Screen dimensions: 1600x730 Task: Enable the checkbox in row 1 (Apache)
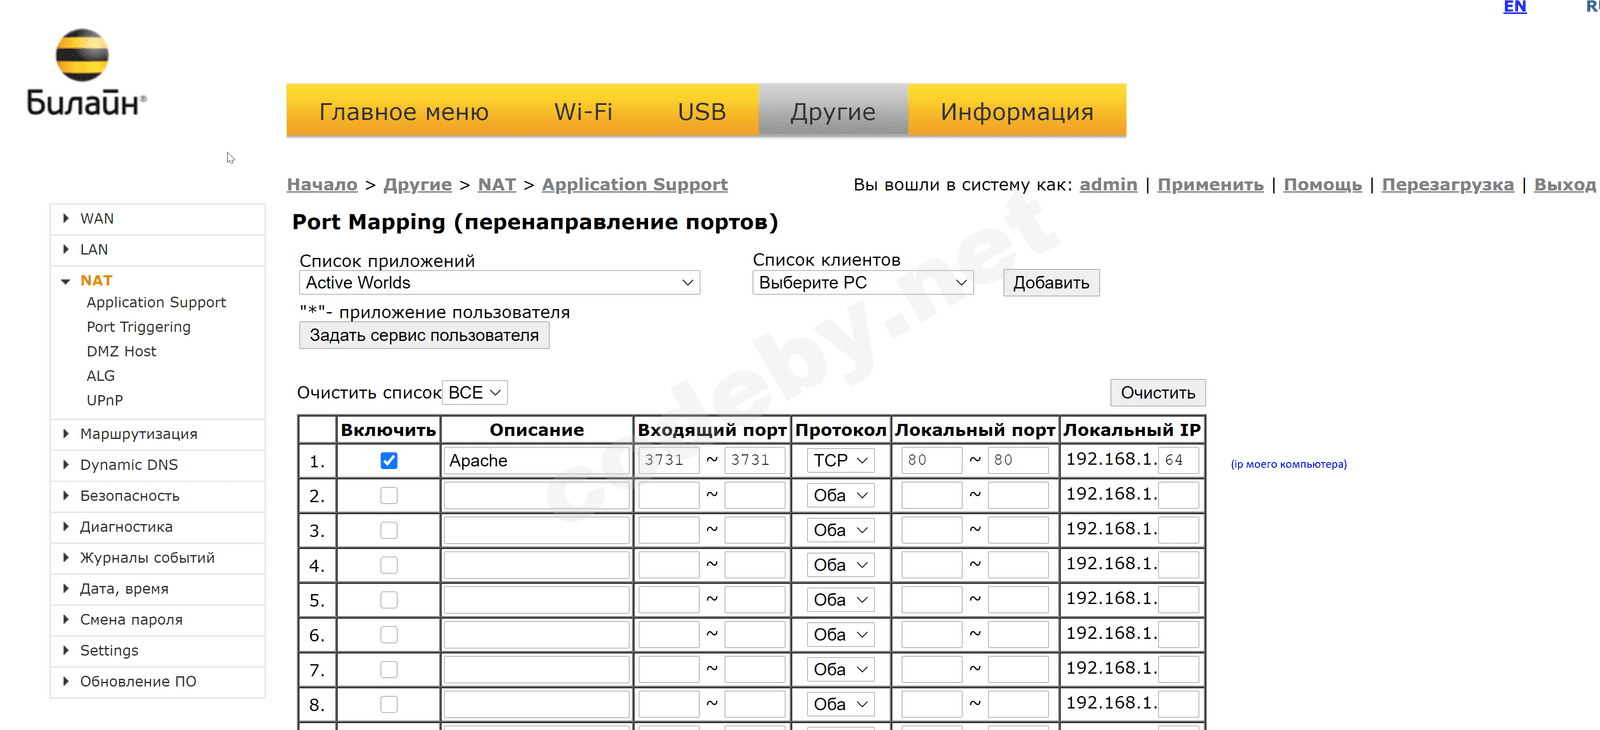click(x=389, y=460)
